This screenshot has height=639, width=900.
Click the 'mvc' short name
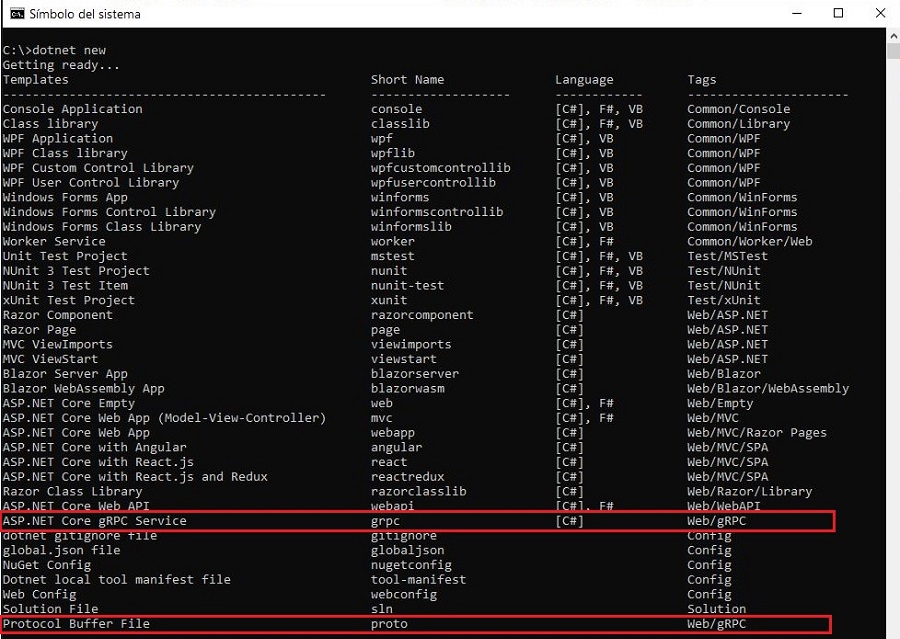(x=382, y=418)
